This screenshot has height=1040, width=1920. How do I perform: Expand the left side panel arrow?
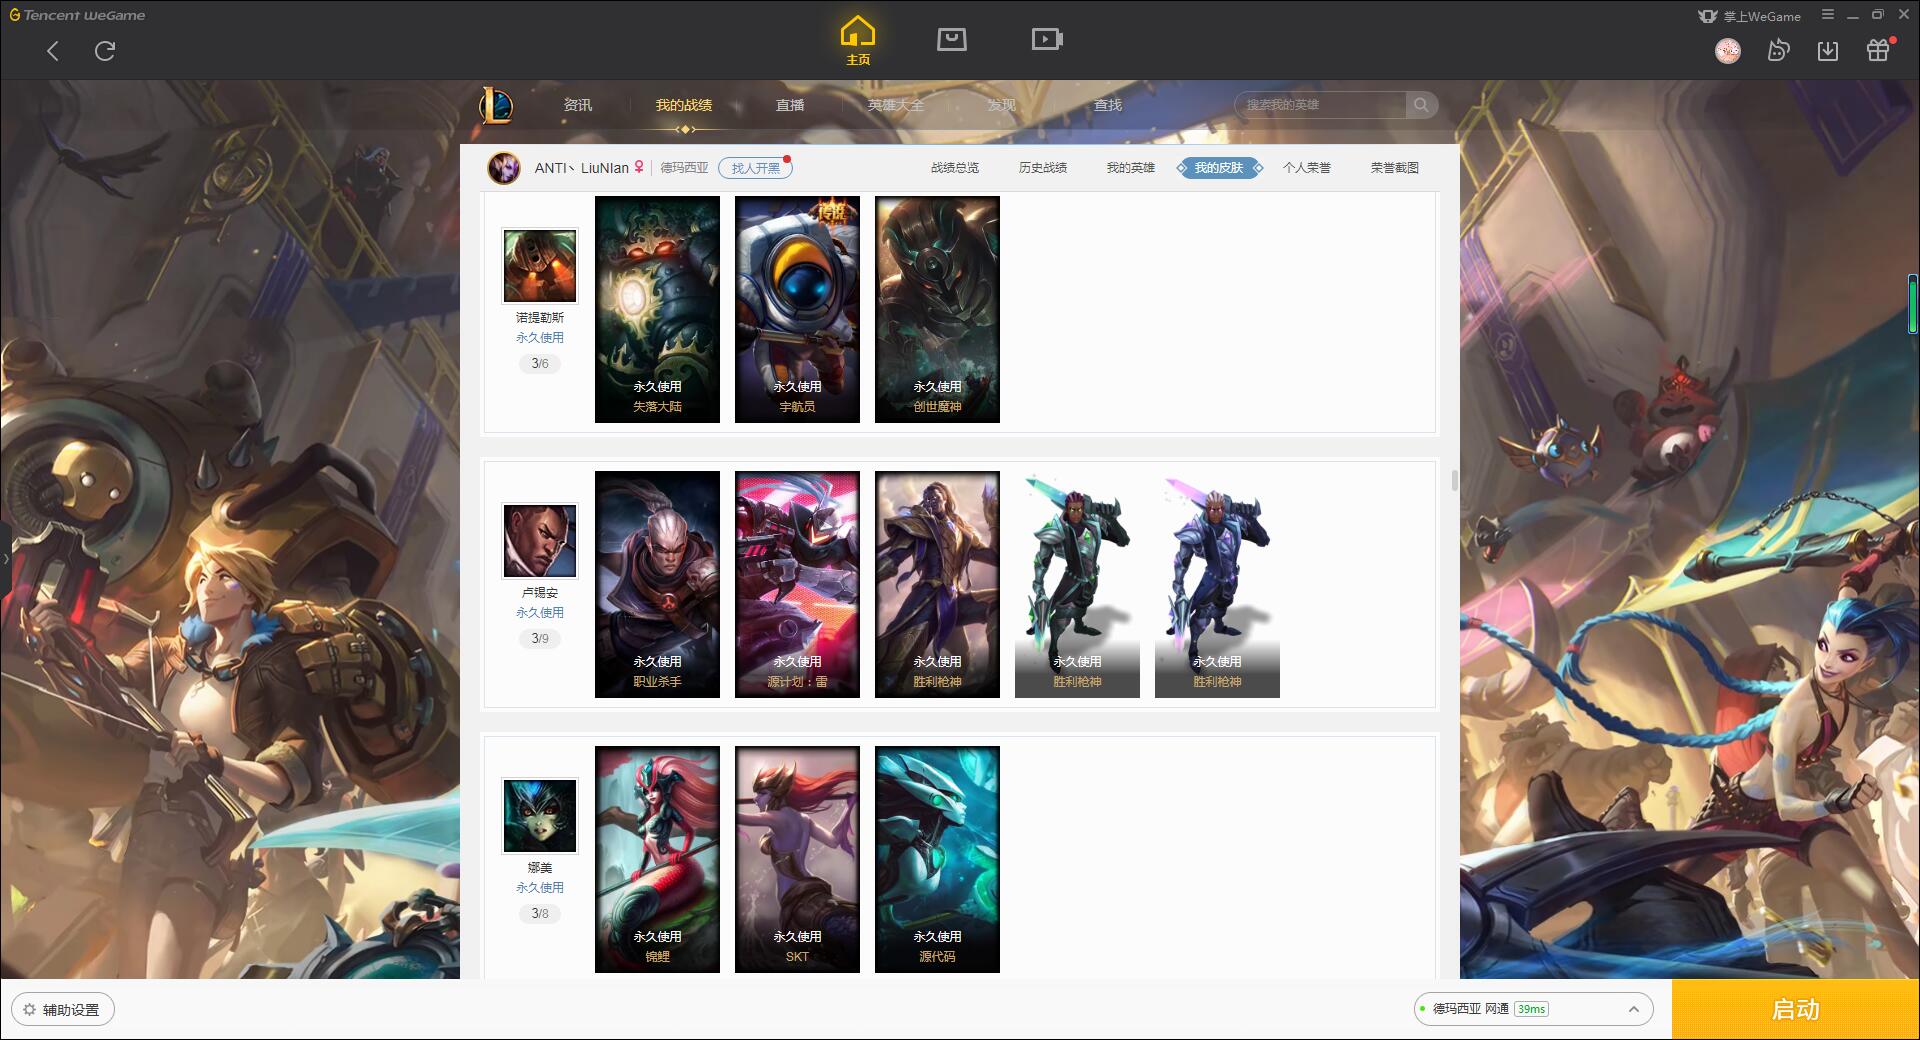click(5, 558)
